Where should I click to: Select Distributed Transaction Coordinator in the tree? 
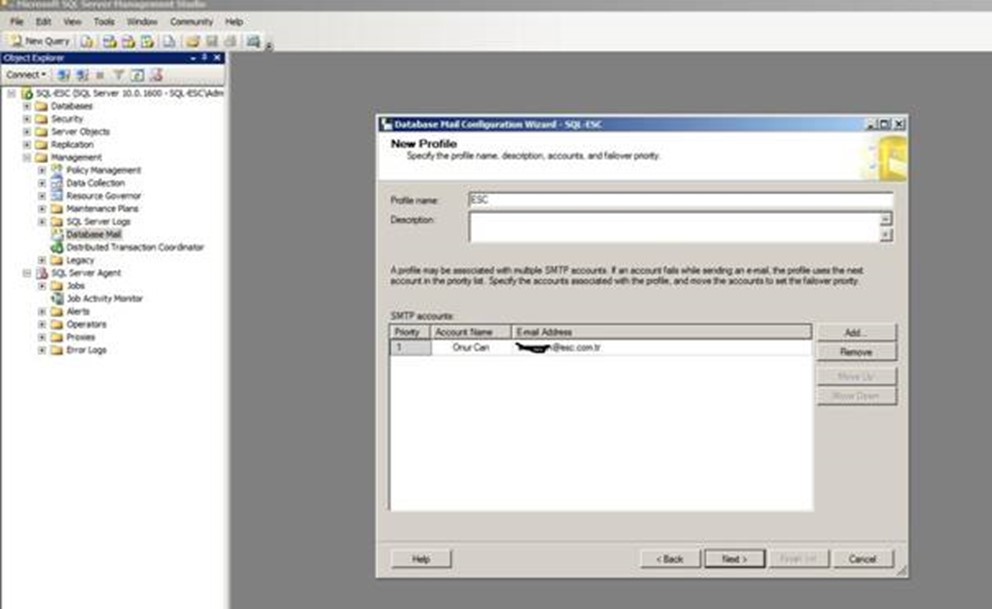click(x=135, y=247)
